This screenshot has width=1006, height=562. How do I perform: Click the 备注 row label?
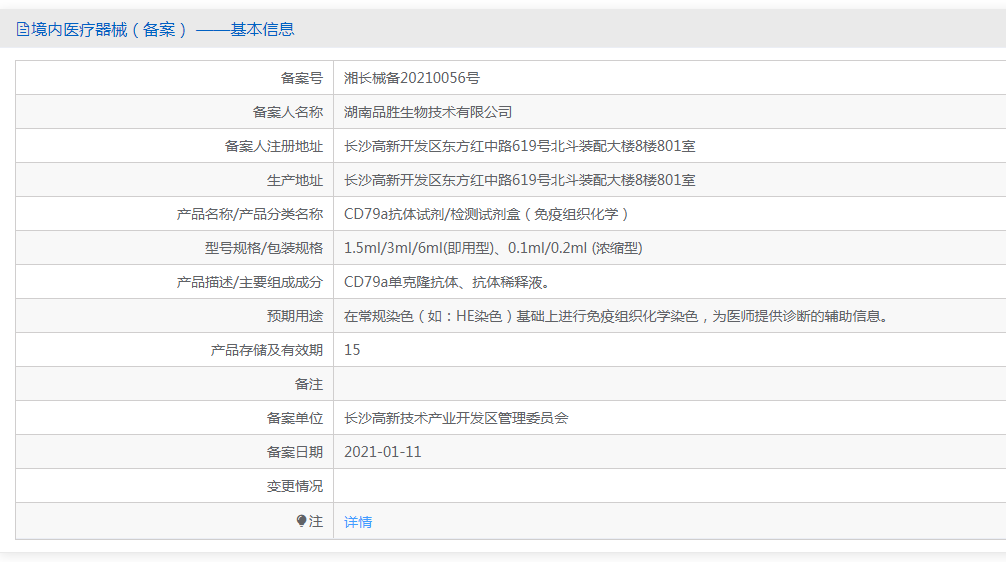309,384
